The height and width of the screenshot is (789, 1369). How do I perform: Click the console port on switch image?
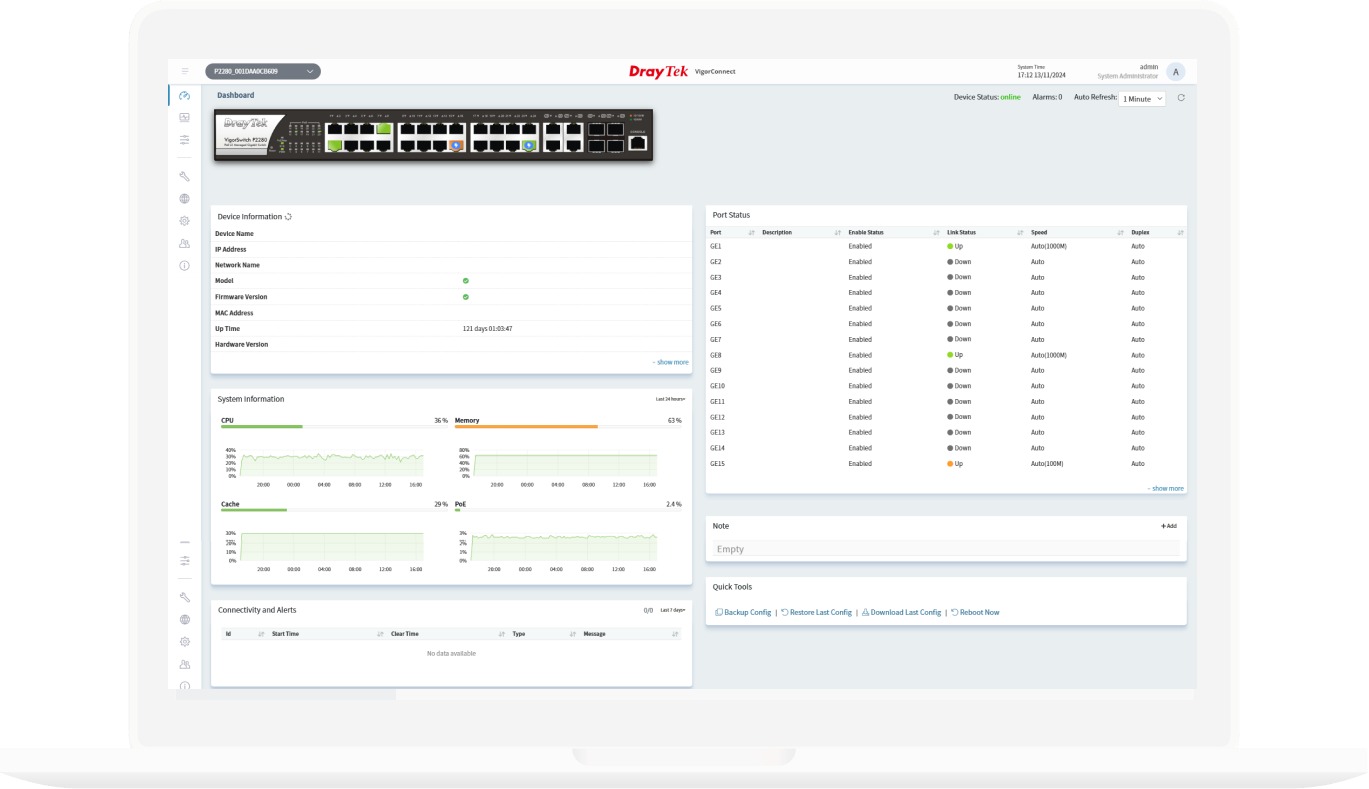pyautogui.click(x=637, y=143)
